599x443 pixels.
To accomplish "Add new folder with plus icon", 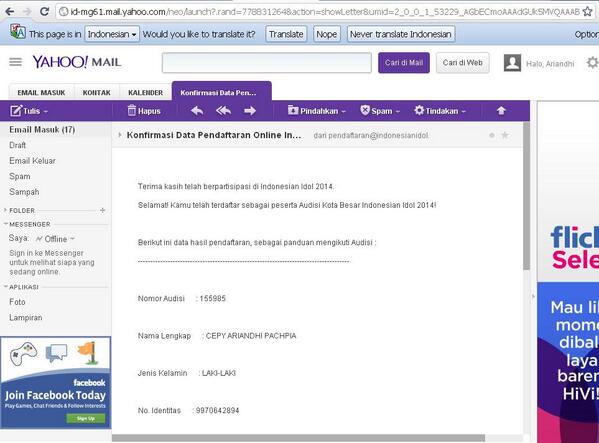I will (x=102, y=210).
